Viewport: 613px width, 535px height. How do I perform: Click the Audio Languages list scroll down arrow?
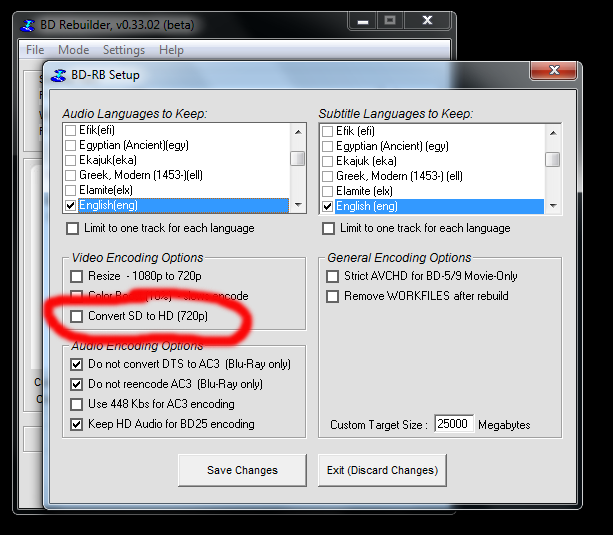298,205
